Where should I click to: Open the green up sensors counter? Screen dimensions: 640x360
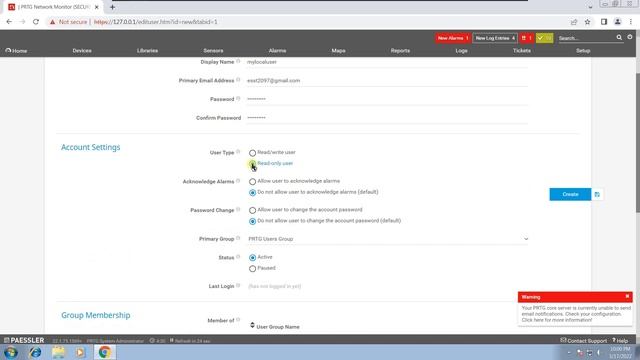544,38
